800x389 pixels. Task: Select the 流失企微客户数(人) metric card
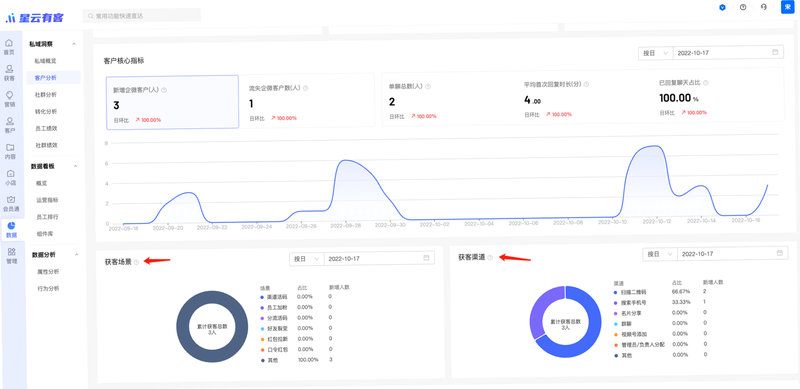pos(307,101)
